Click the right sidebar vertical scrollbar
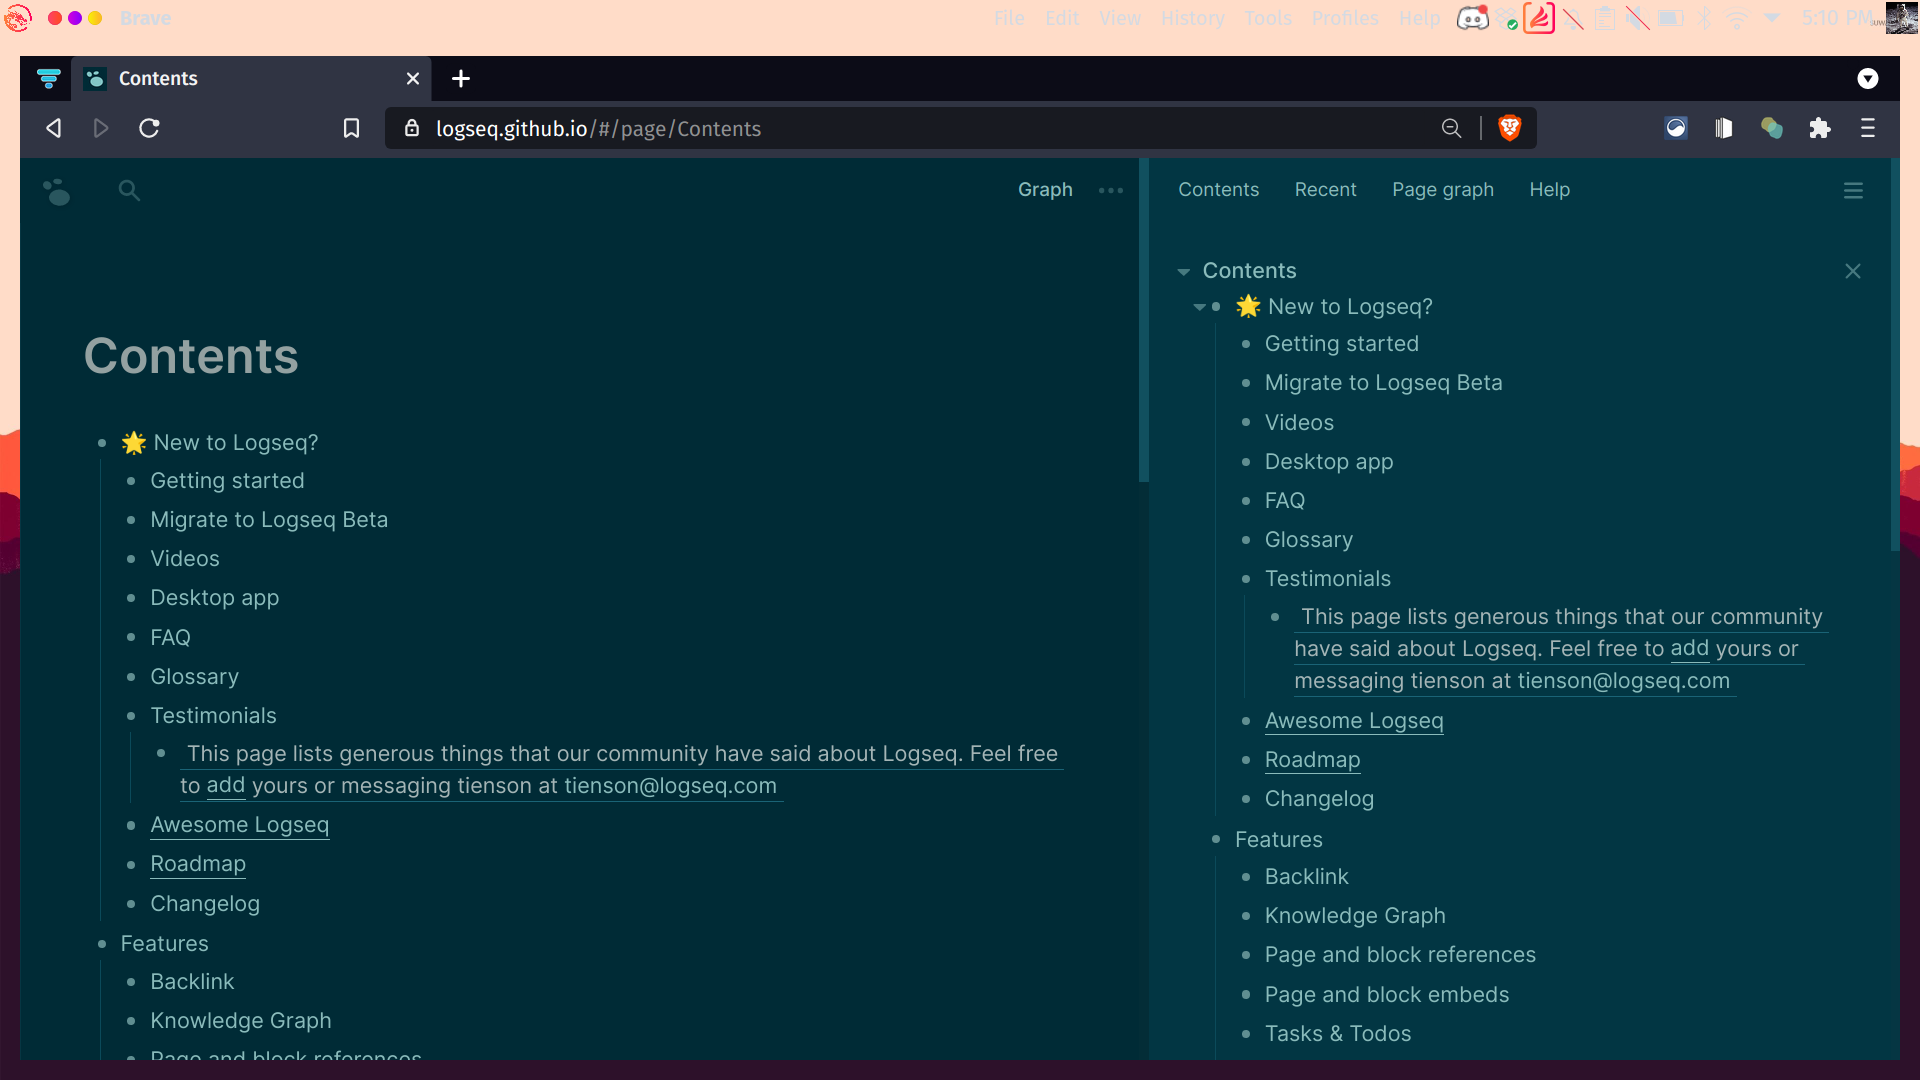 point(1894,355)
